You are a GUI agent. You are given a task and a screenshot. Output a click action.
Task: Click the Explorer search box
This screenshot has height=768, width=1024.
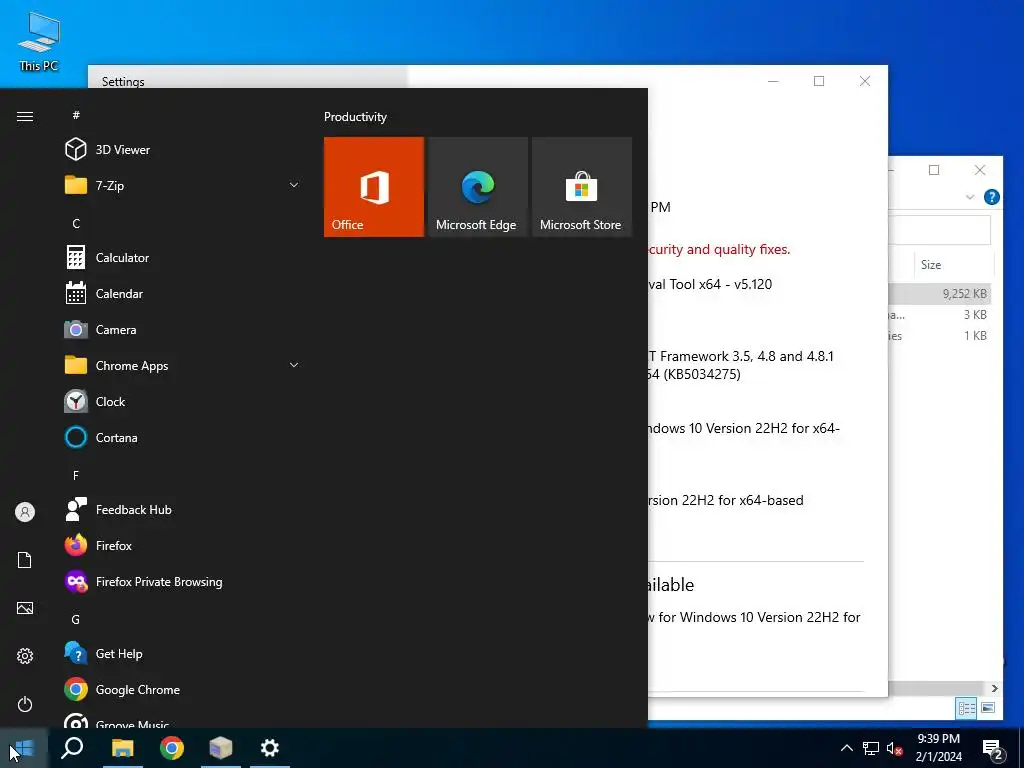[940, 230]
